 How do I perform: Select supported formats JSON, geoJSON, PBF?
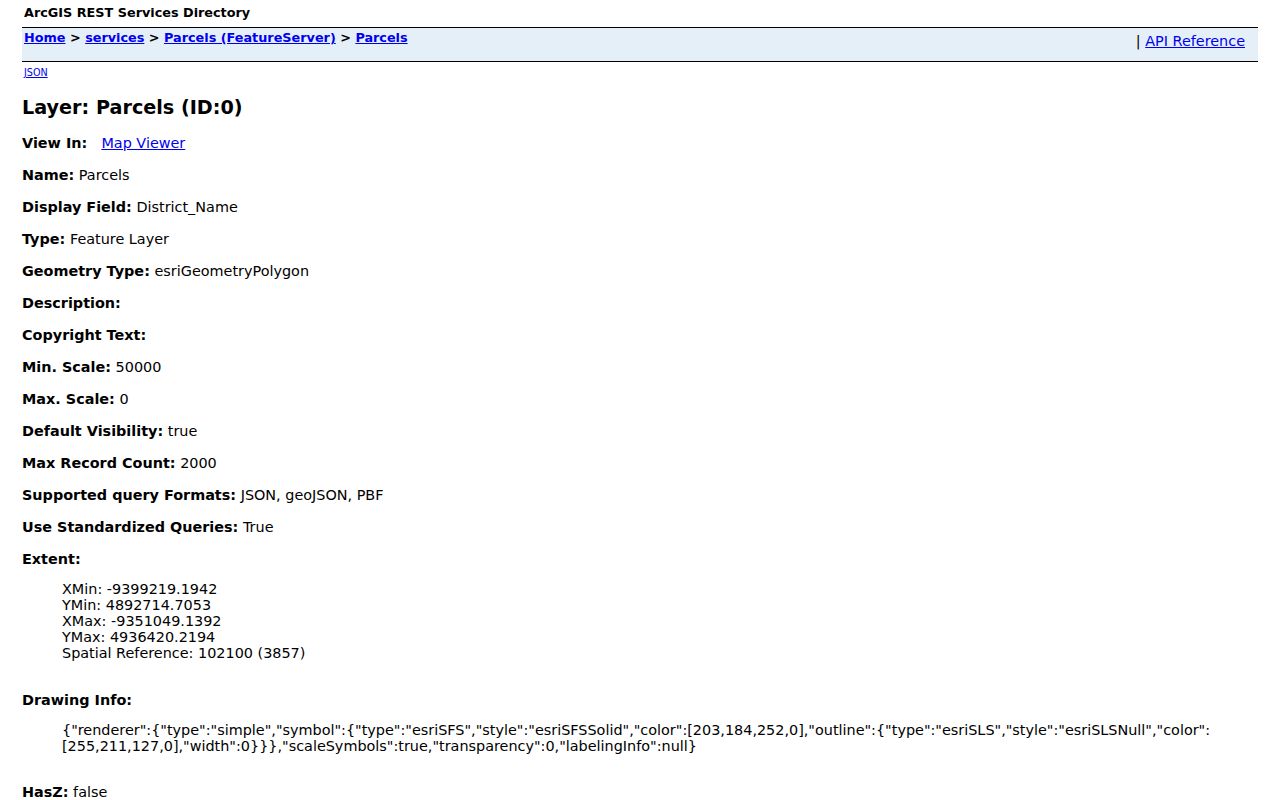click(x=312, y=495)
